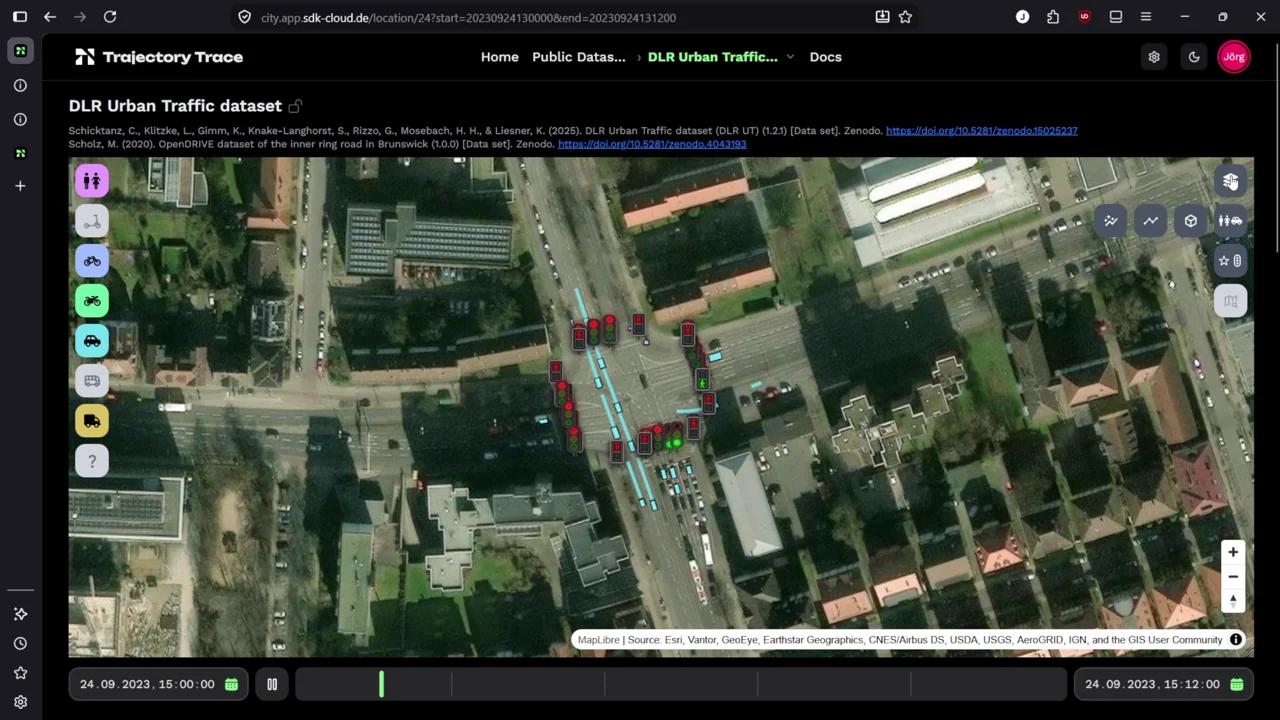Click the layer interaction hand icon
The width and height of the screenshot is (1280, 720).
(1230, 181)
